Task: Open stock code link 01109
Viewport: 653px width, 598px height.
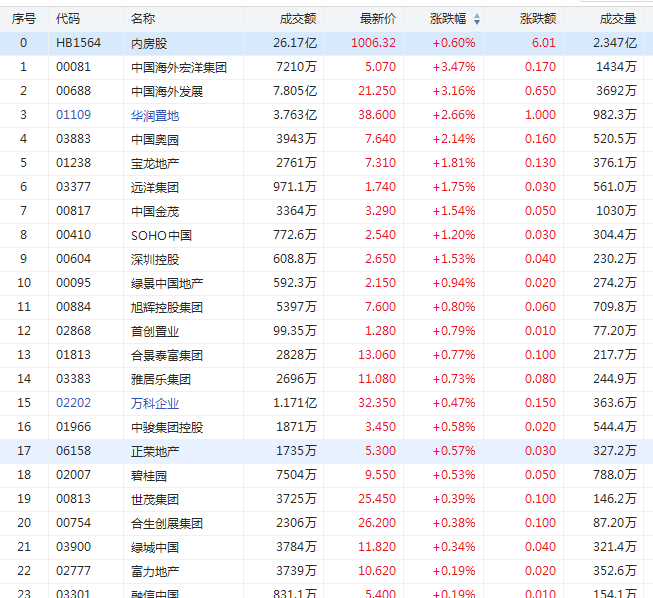Action: coord(73,115)
